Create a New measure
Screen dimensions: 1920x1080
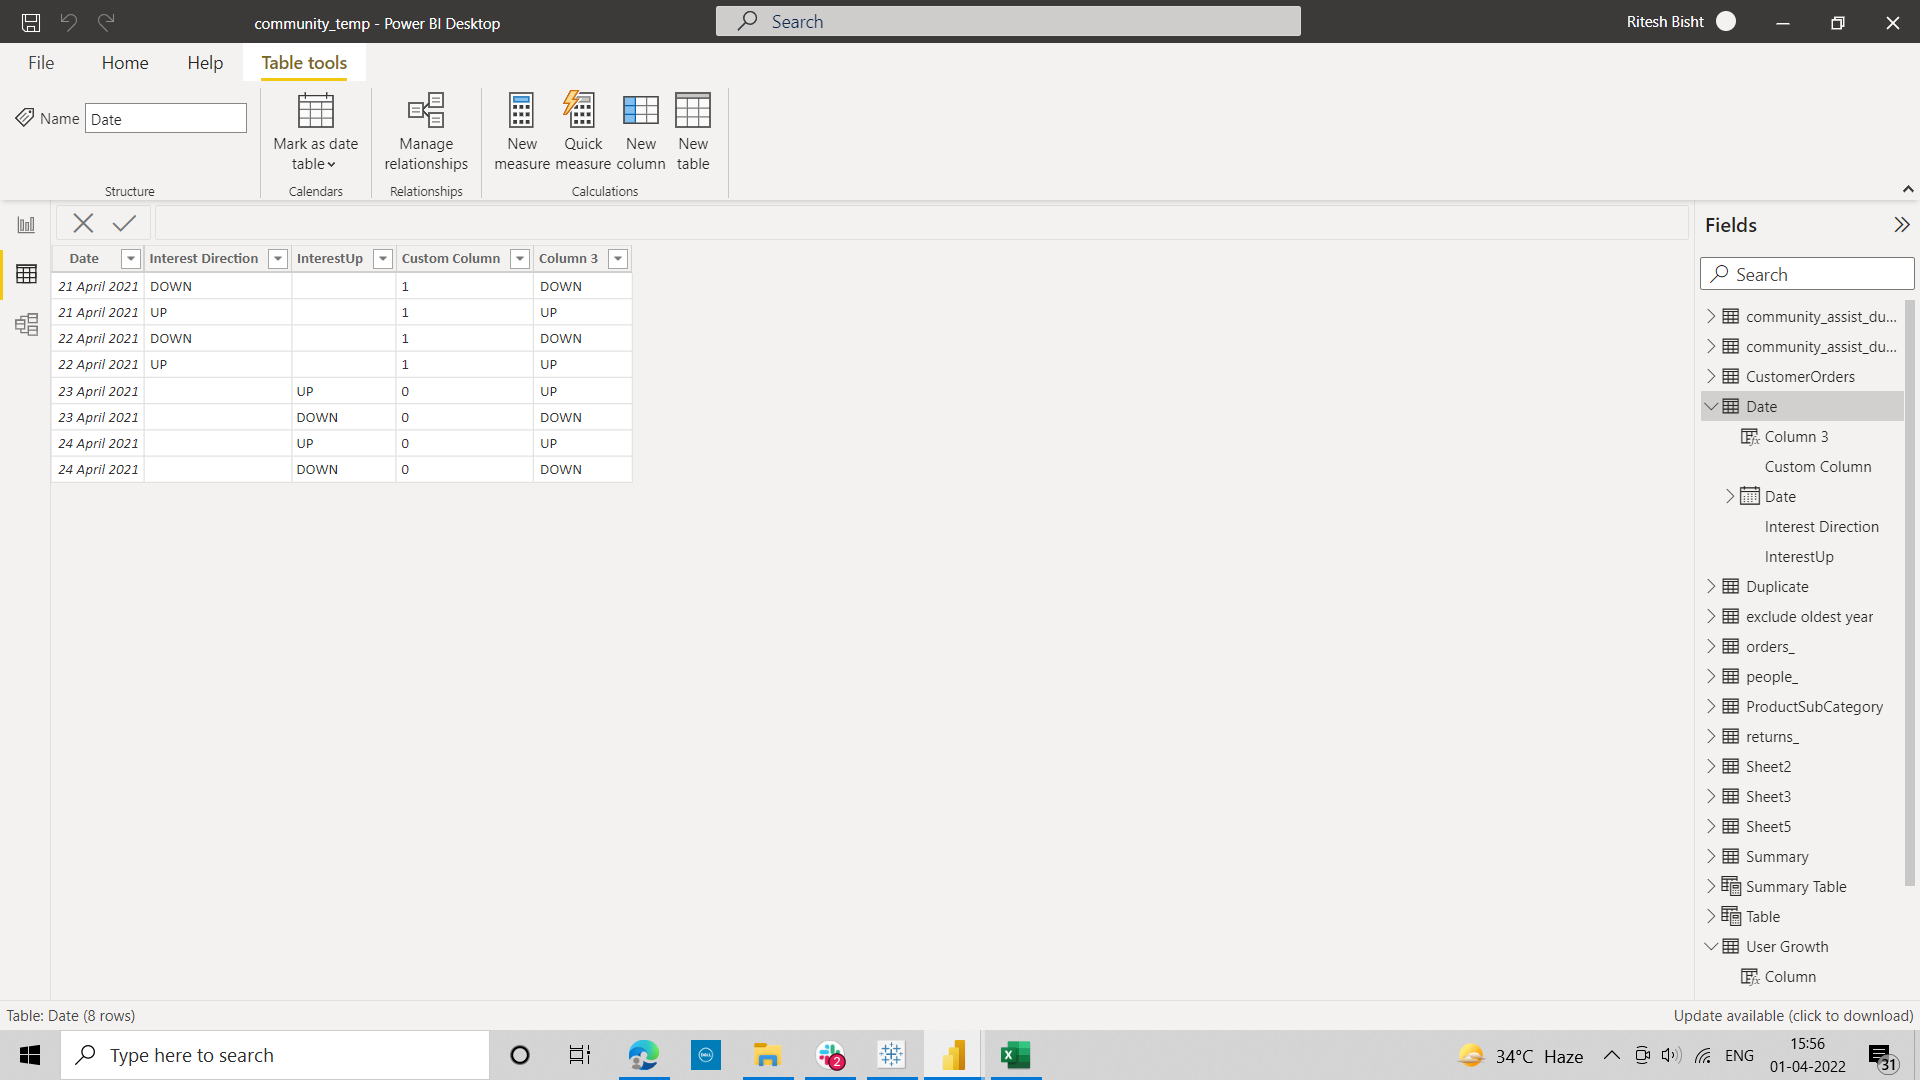click(522, 132)
